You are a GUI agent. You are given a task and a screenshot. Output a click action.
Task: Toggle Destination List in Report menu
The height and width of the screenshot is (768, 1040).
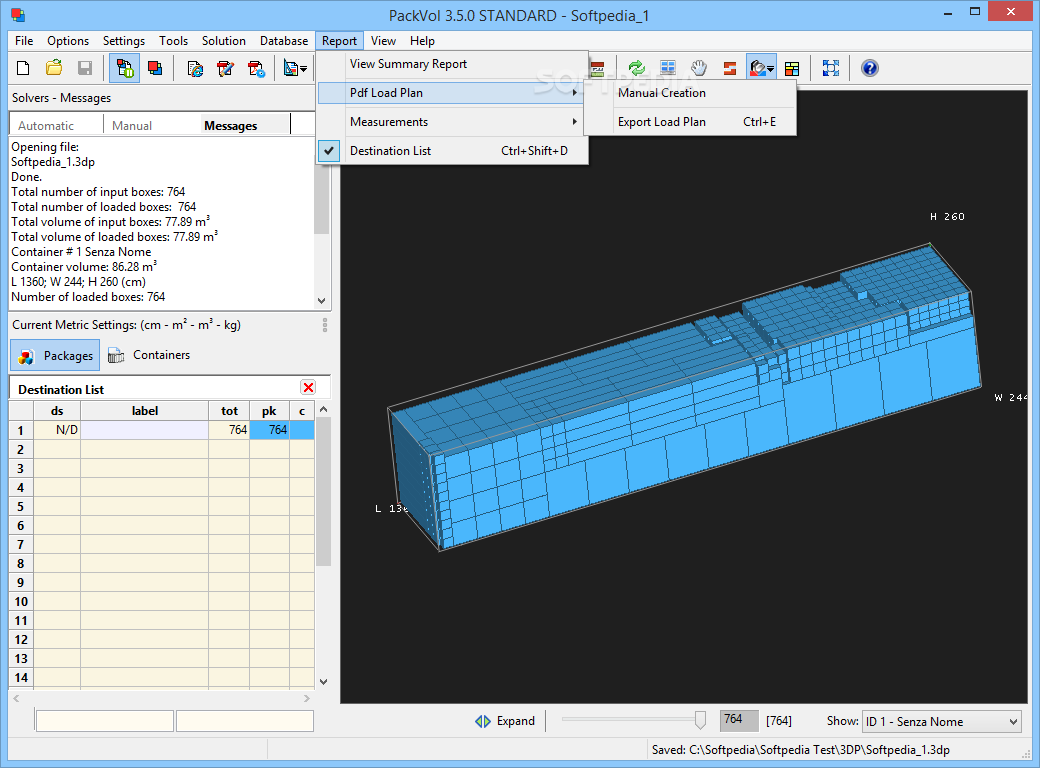[x=391, y=151]
